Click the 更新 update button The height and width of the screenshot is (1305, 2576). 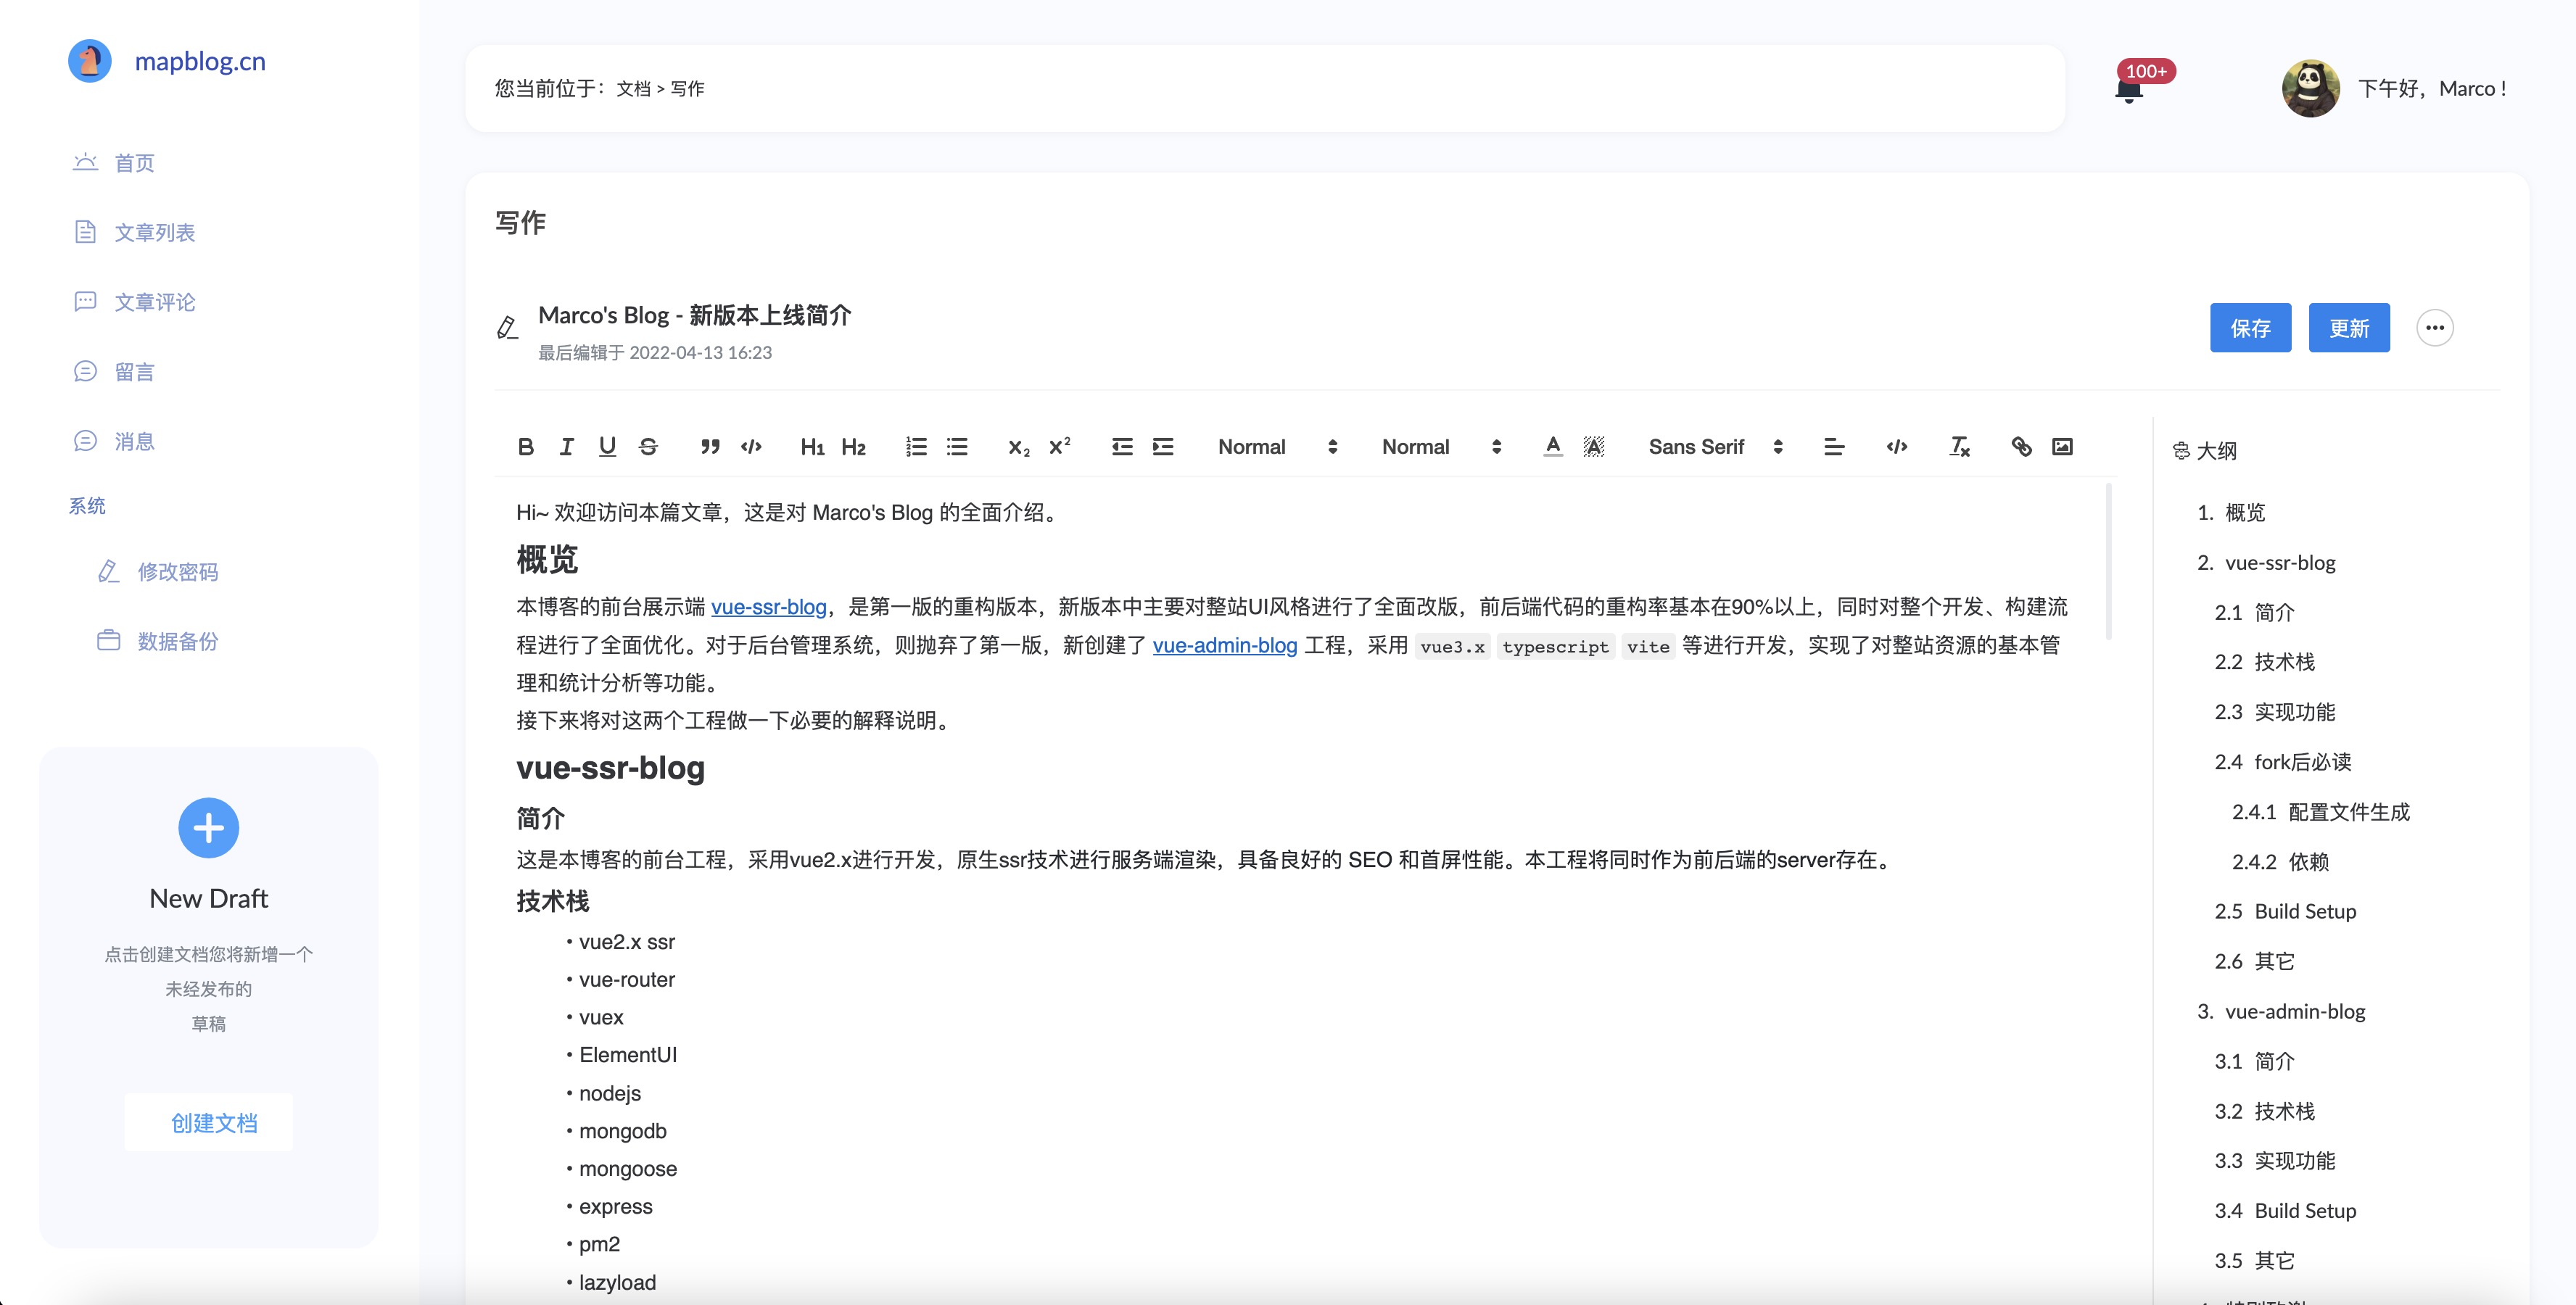(2349, 328)
